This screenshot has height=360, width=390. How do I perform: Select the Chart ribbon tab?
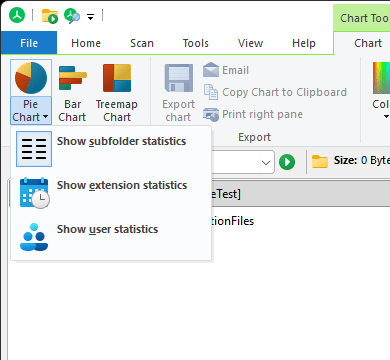point(368,43)
